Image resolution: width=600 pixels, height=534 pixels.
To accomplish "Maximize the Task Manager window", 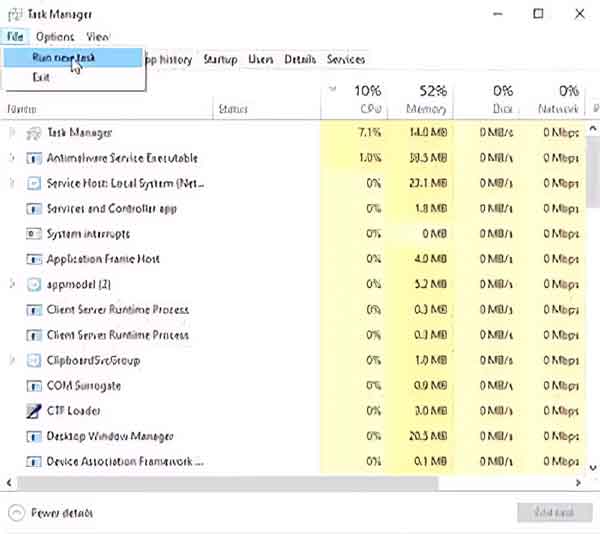I will [x=538, y=14].
